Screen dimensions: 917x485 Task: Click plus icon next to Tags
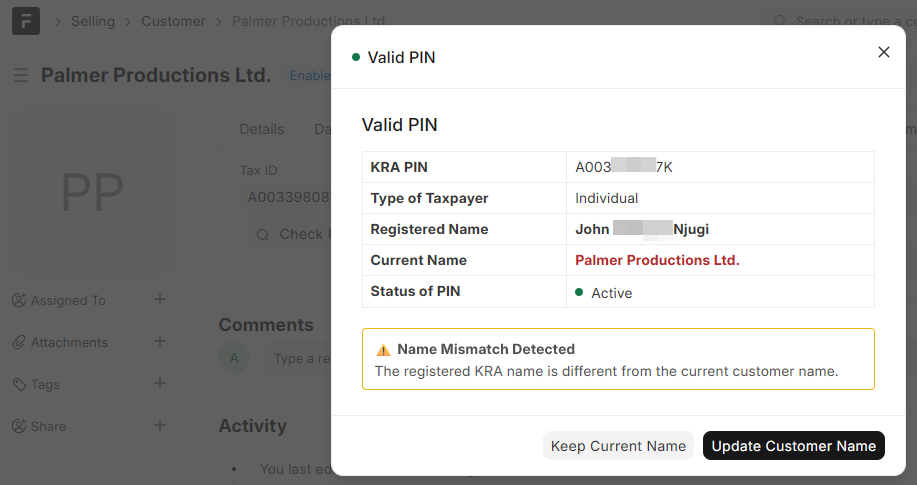[x=160, y=383]
